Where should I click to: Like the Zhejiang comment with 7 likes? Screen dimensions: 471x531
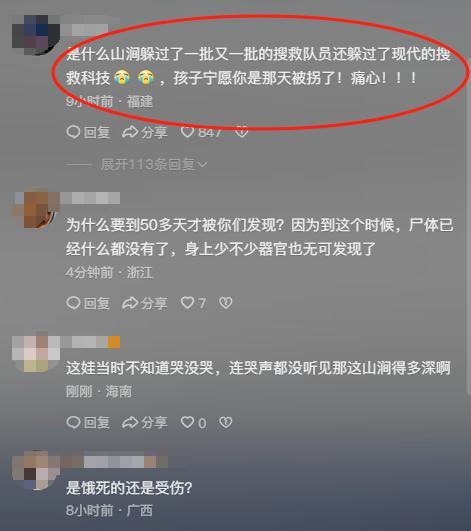[193, 303]
